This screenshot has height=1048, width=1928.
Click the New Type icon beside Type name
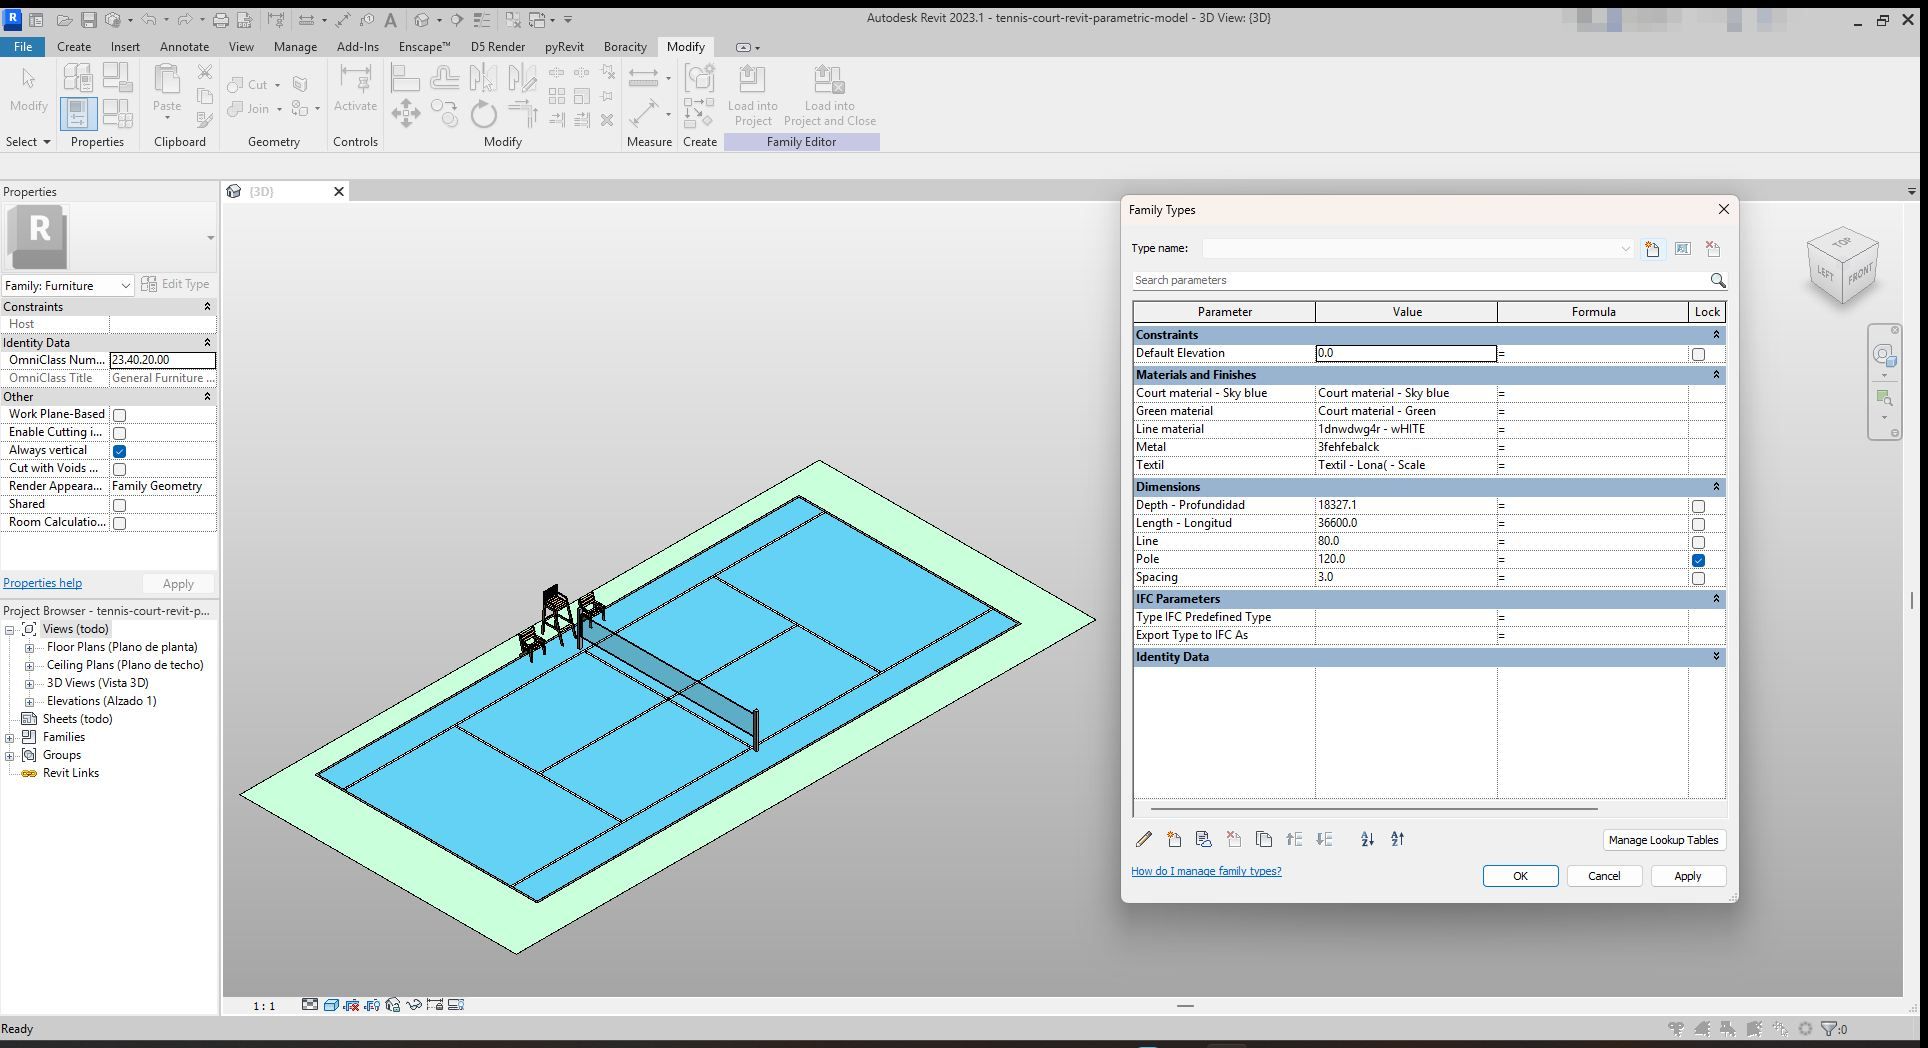tap(1652, 249)
